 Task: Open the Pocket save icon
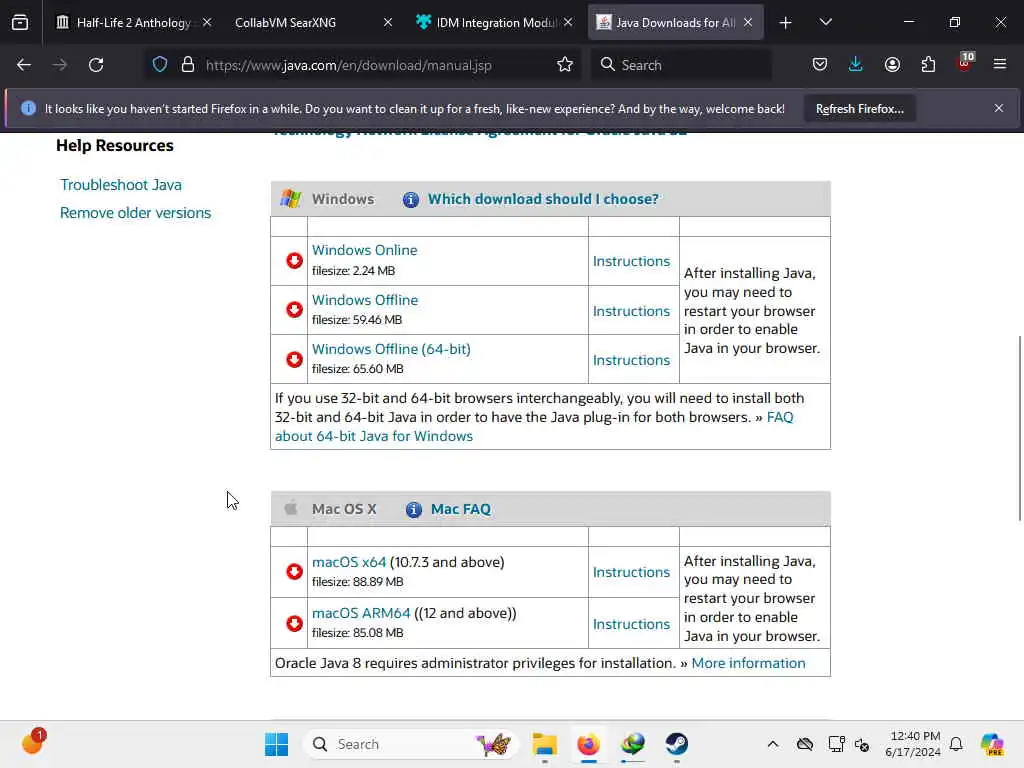[x=820, y=65]
